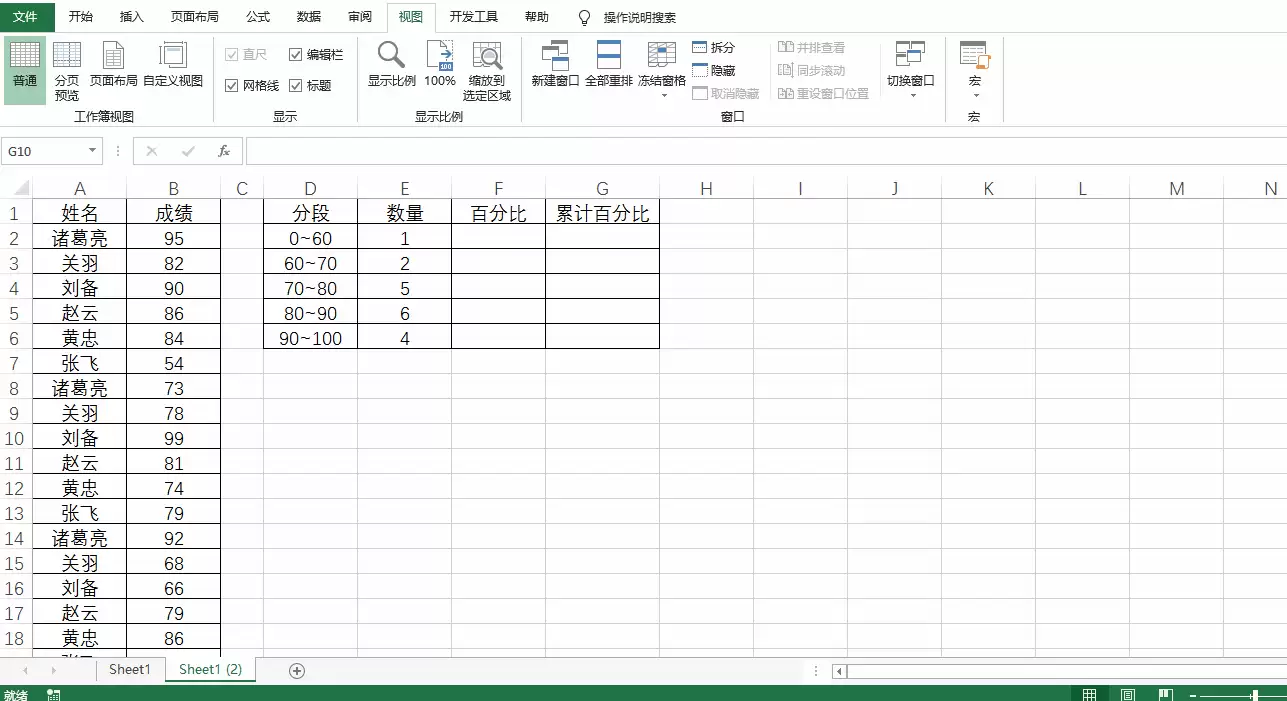The image size is (1287, 701).
Task: Zoom to selection (缩放到选定区域)
Action: pos(487,71)
